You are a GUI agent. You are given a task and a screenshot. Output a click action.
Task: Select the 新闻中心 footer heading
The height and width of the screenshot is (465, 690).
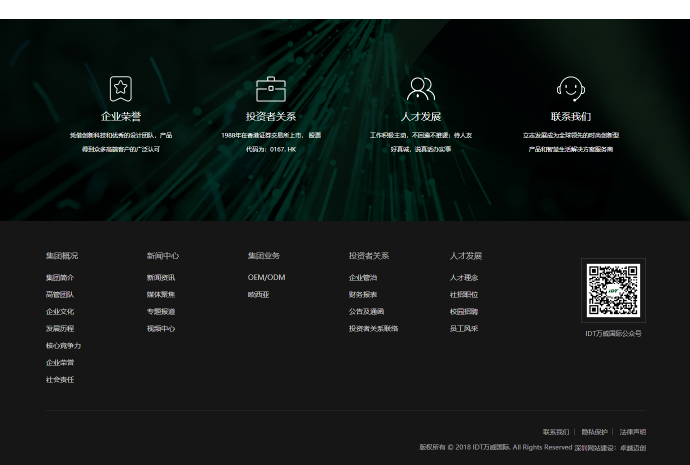point(162,255)
